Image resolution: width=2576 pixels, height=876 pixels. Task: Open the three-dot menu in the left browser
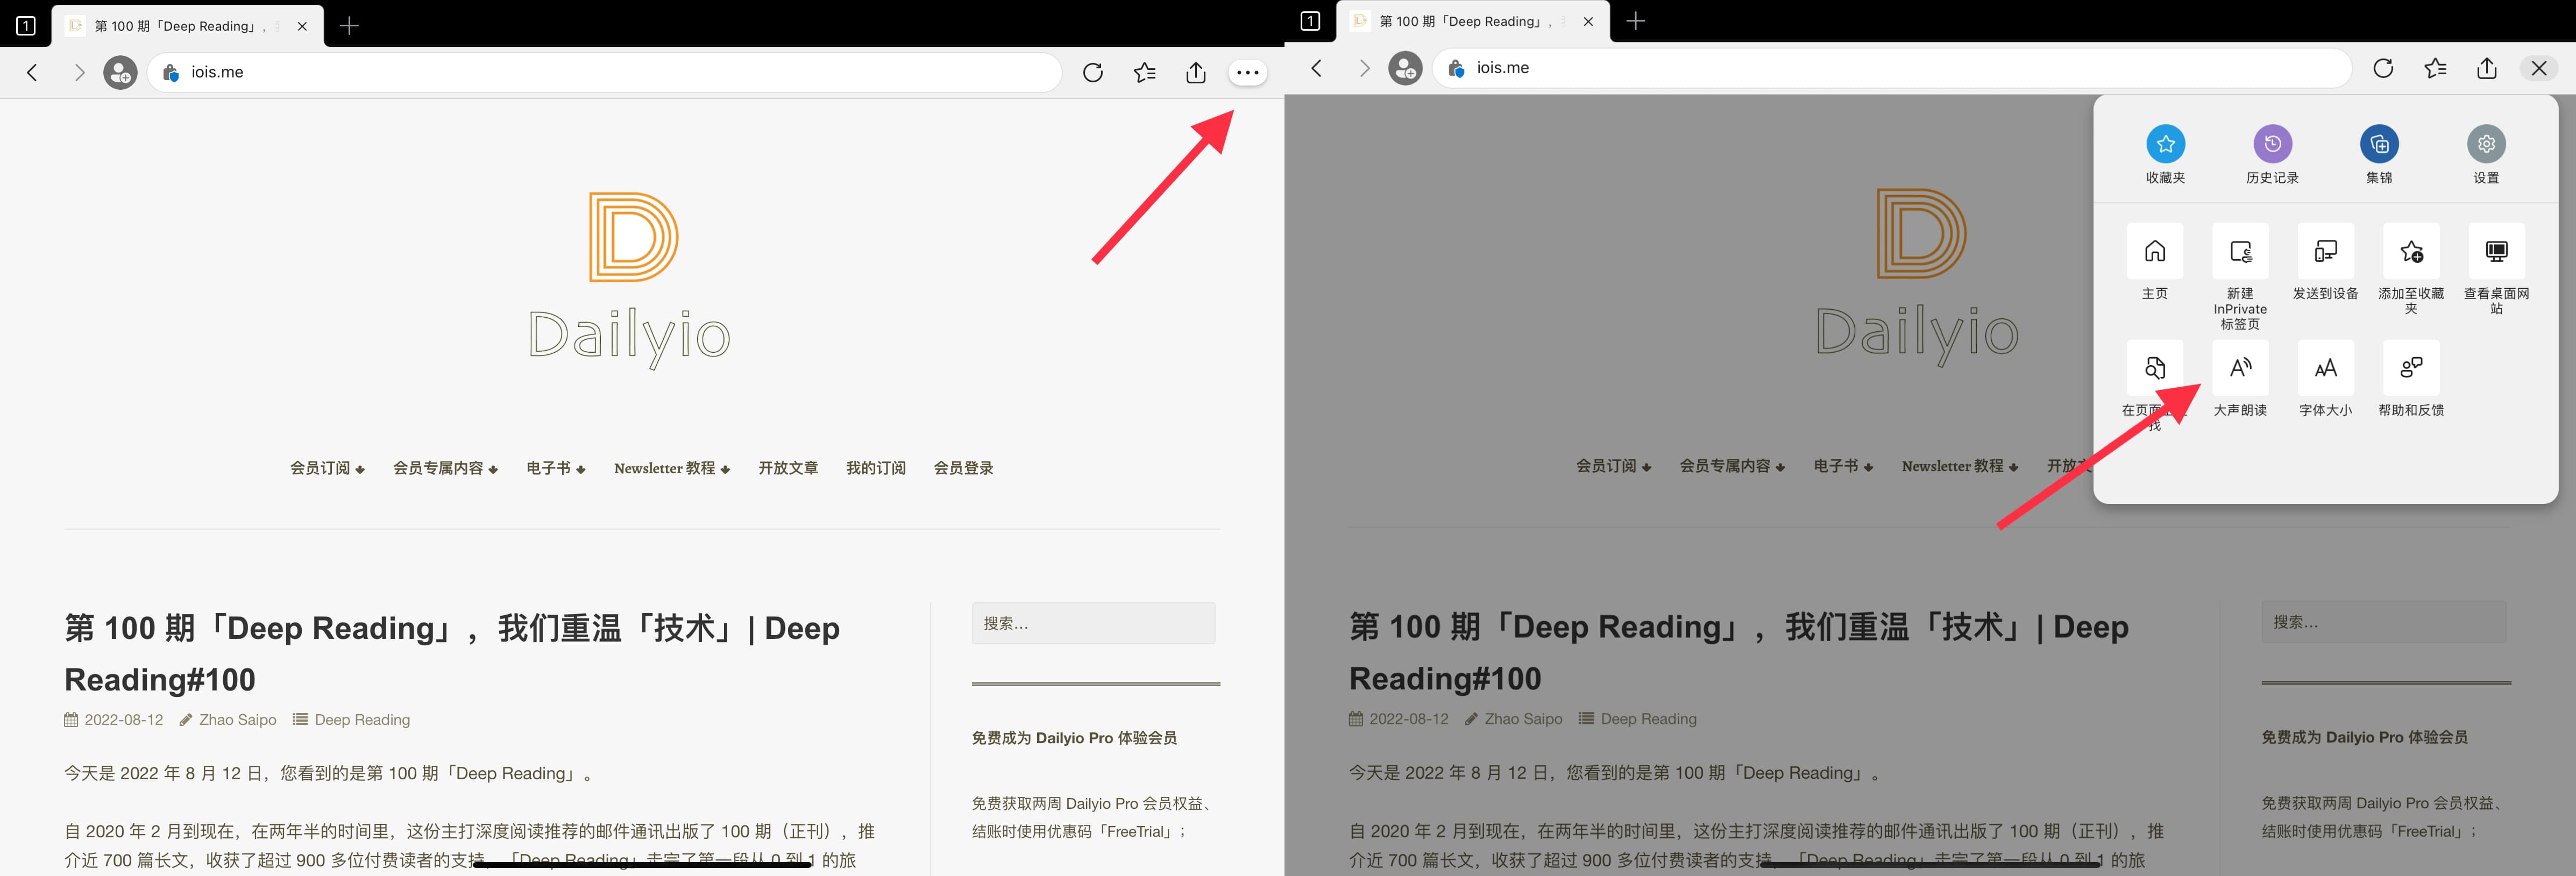pos(1247,72)
